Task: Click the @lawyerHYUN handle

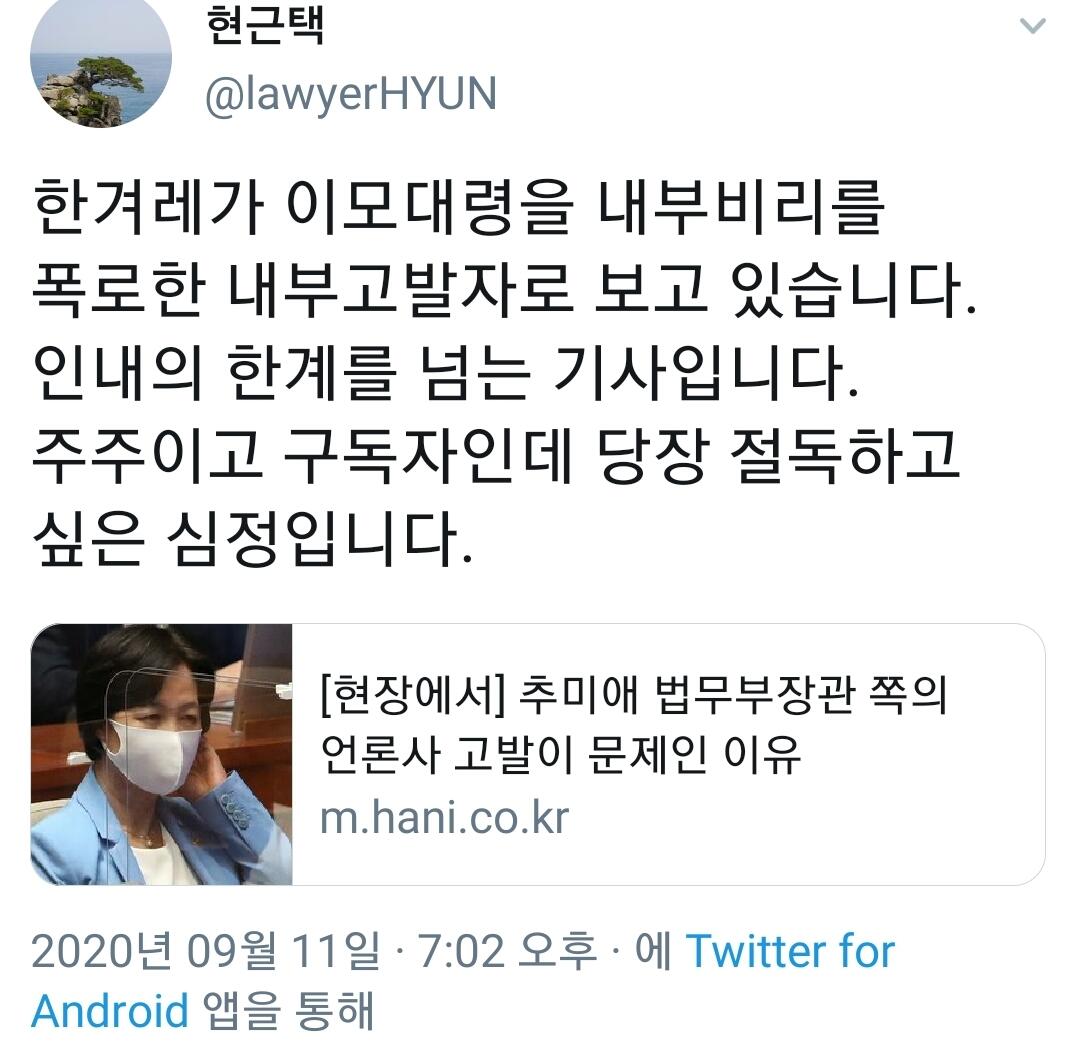Action: (x=351, y=94)
